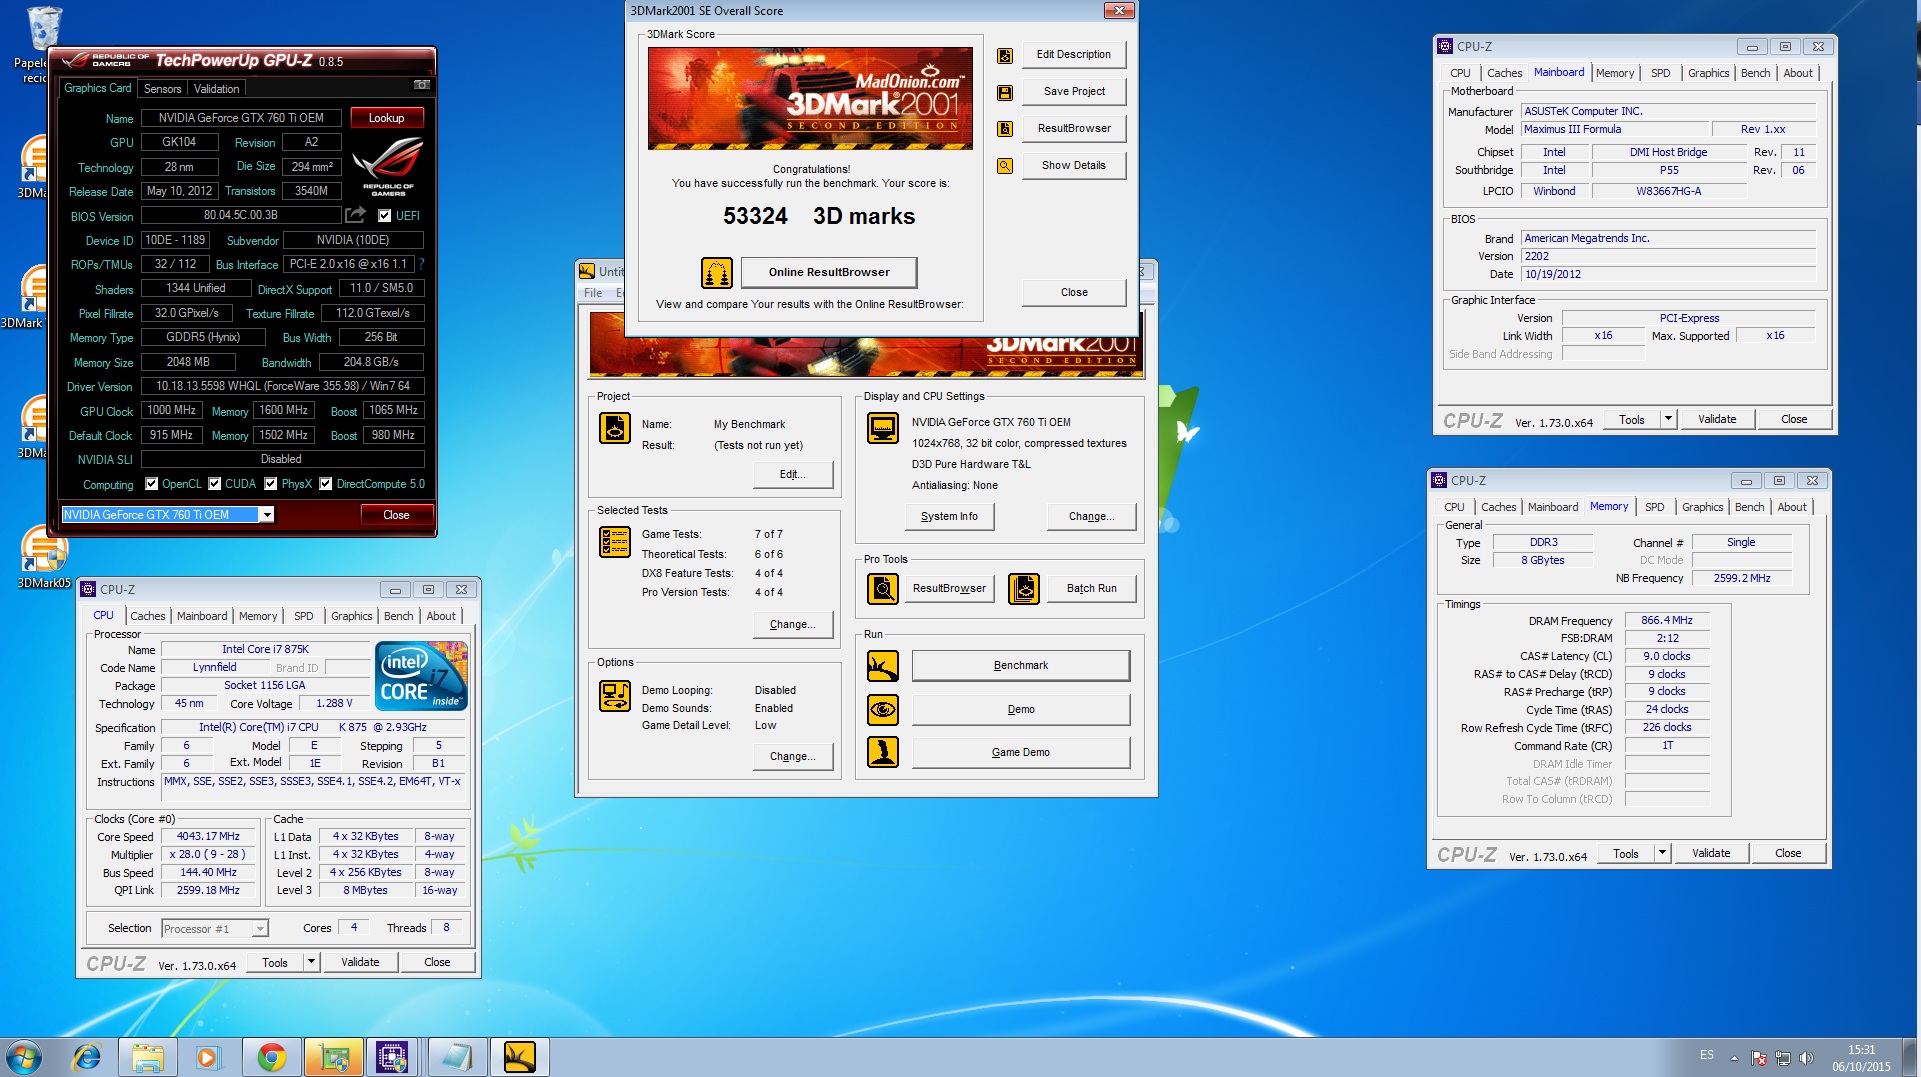Click GPU-Z BIOS export share icon
The height and width of the screenshot is (1077, 1921).
[355, 215]
